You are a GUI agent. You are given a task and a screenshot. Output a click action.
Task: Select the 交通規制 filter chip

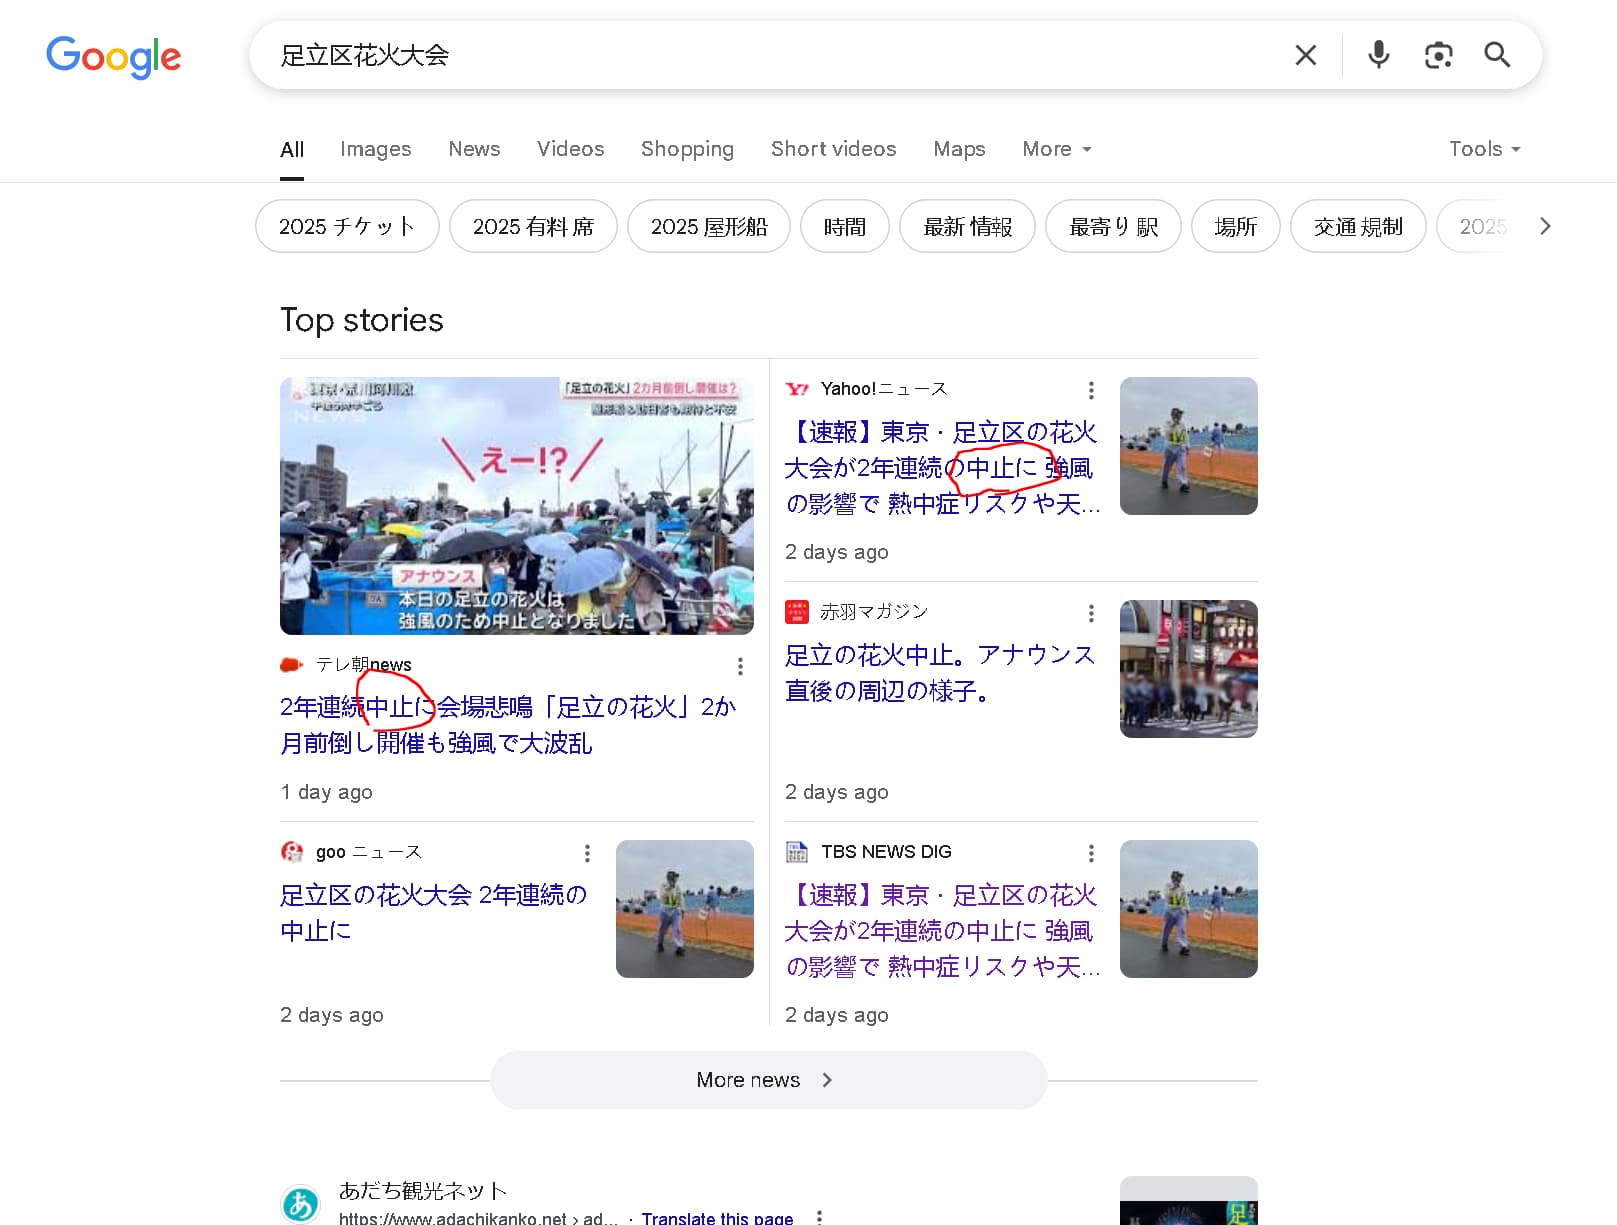[1358, 227]
